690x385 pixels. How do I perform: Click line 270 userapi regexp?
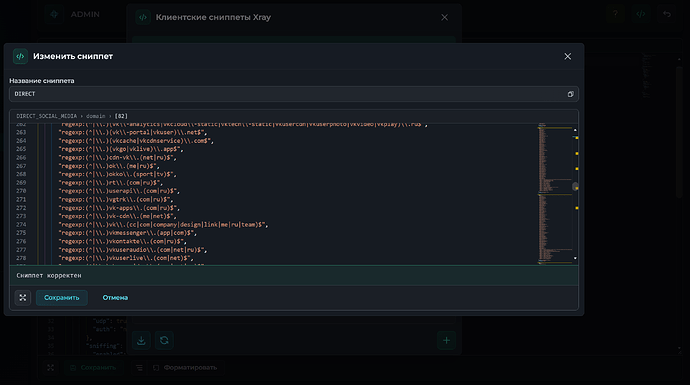coord(119,191)
